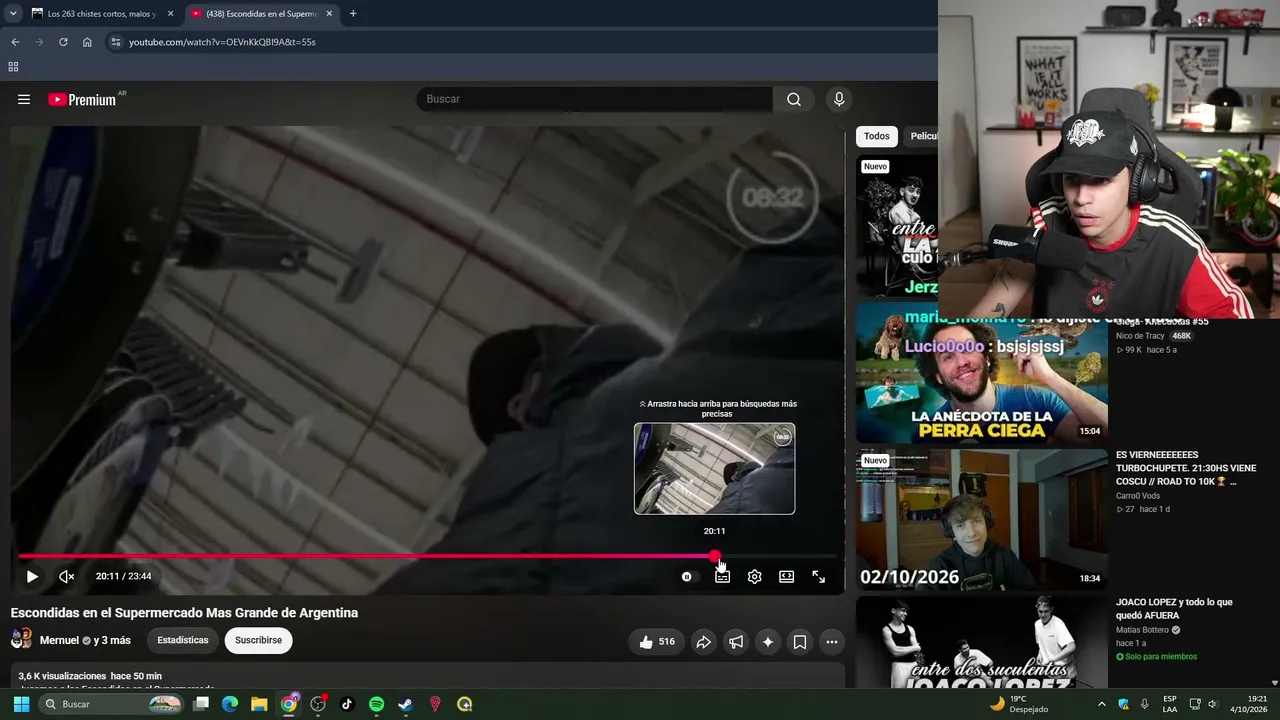Open Steam from the Windows taskbar
The image size is (1280, 720).
(x=405, y=704)
